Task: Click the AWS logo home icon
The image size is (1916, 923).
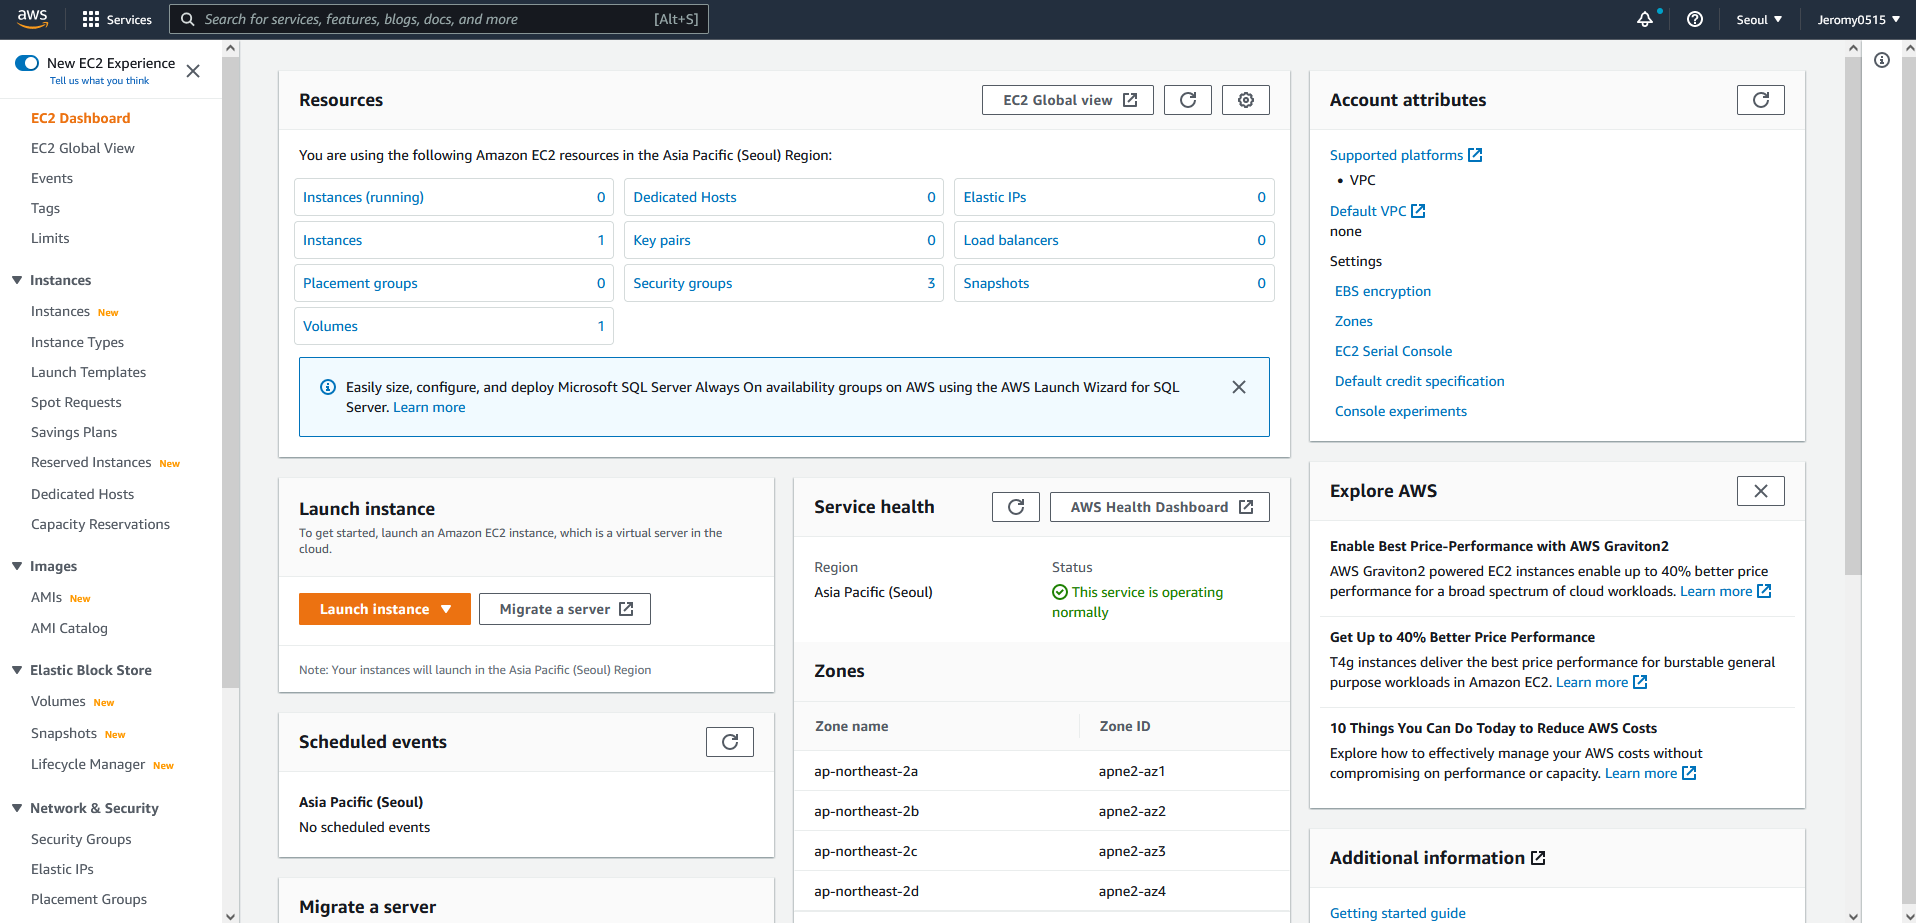Action: (x=32, y=19)
